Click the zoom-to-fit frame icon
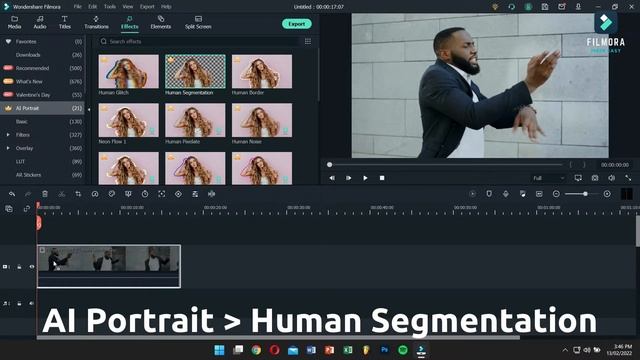This screenshot has width=640, height=360. (162, 194)
